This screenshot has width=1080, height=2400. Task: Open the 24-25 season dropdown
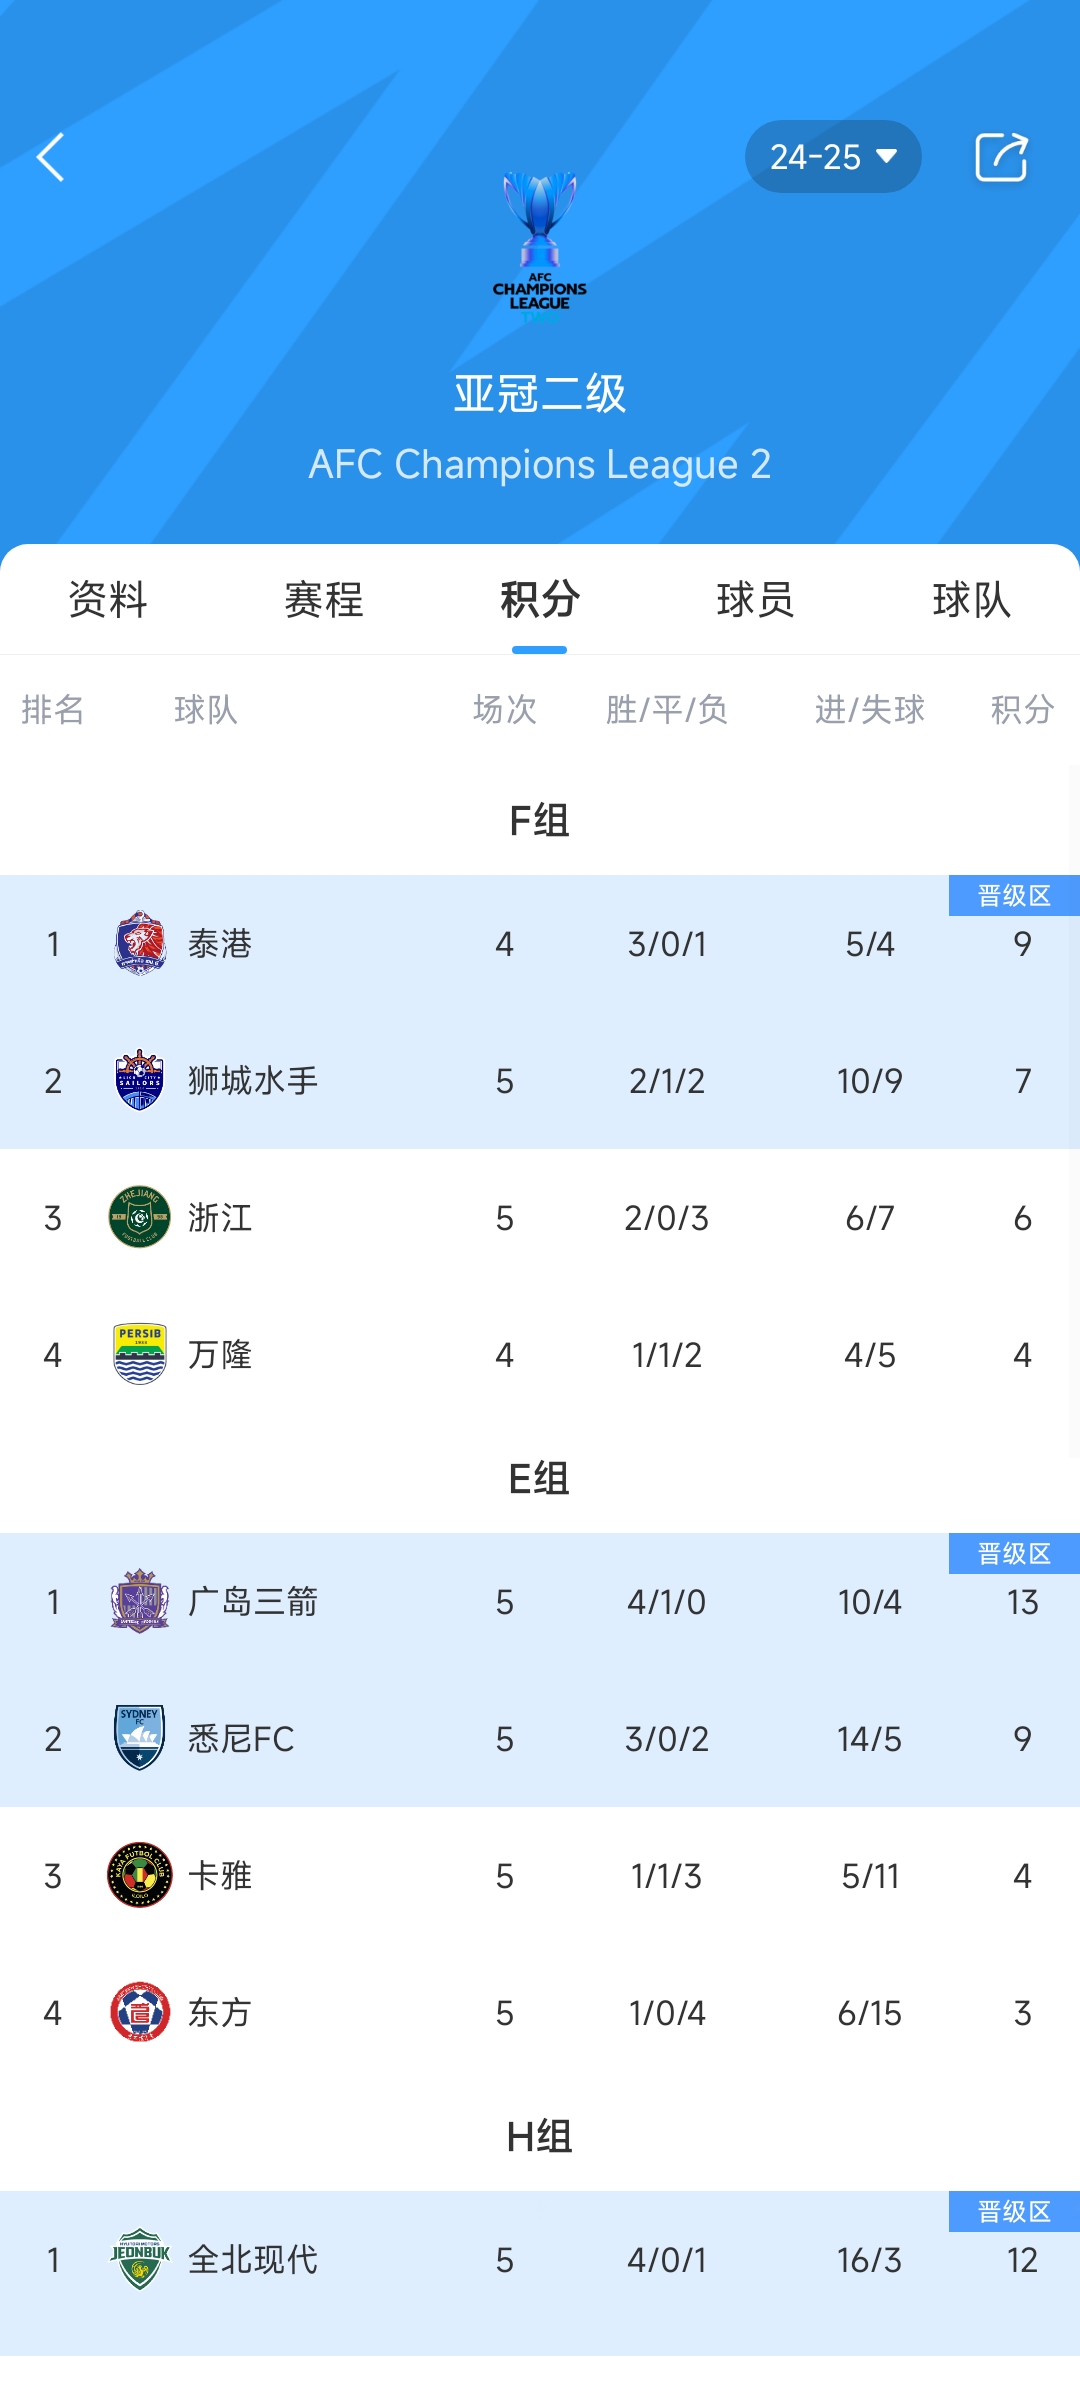pos(832,157)
